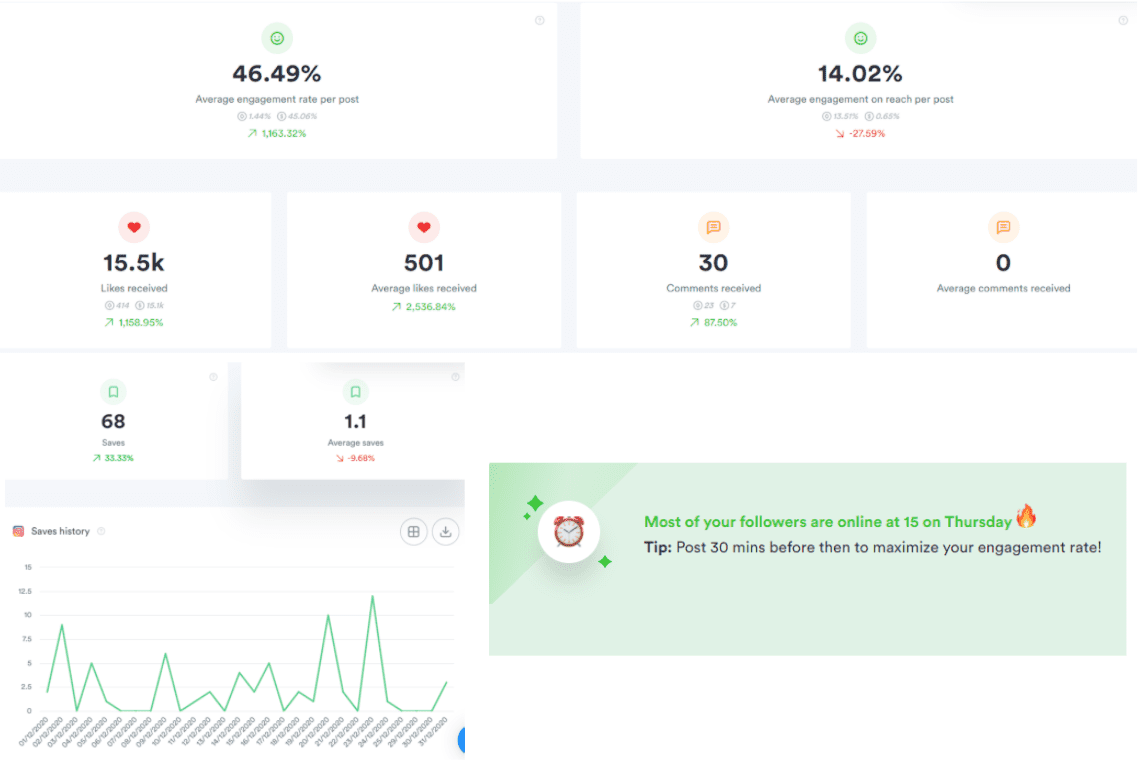Select the 33.33% saves growth
The width and height of the screenshot is (1138, 761).
[113, 458]
